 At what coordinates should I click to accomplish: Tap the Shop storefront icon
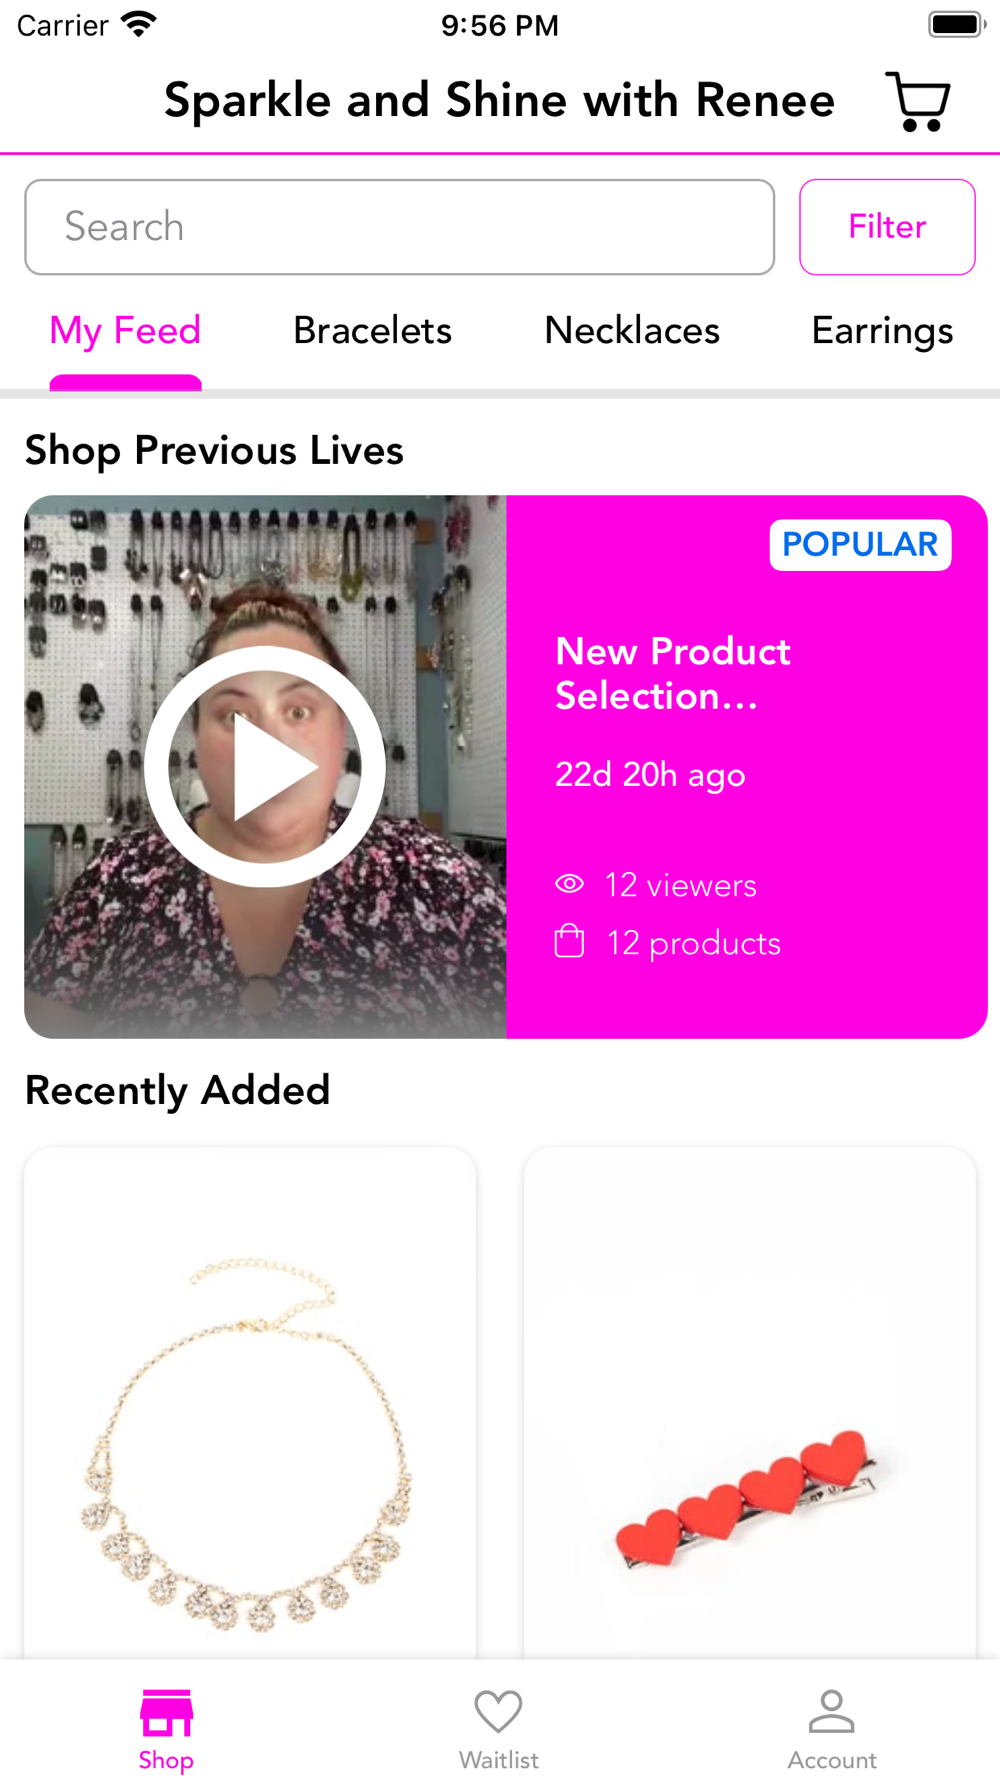pyautogui.click(x=166, y=1713)
